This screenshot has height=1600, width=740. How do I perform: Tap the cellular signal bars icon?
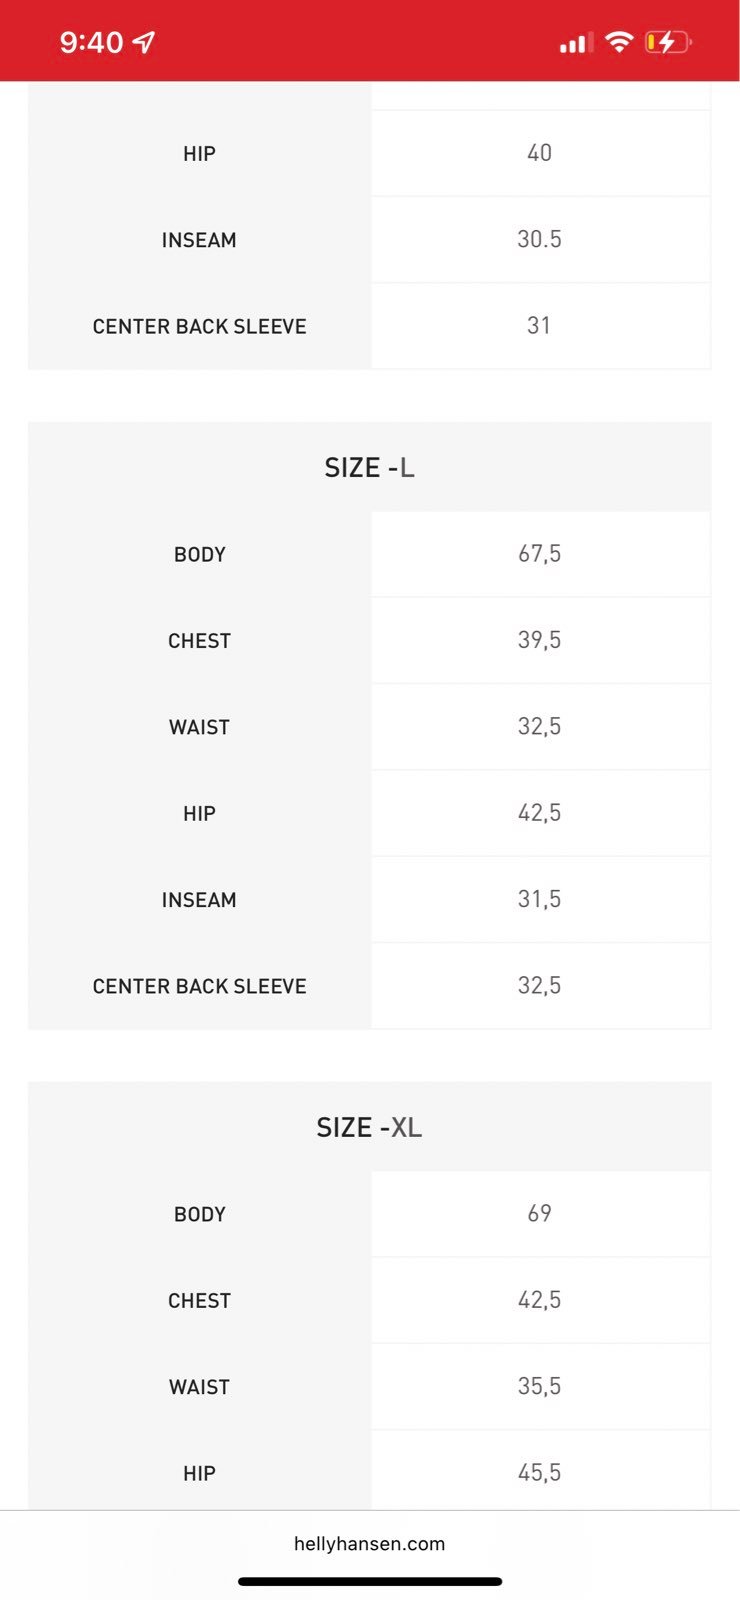point(574,43)
